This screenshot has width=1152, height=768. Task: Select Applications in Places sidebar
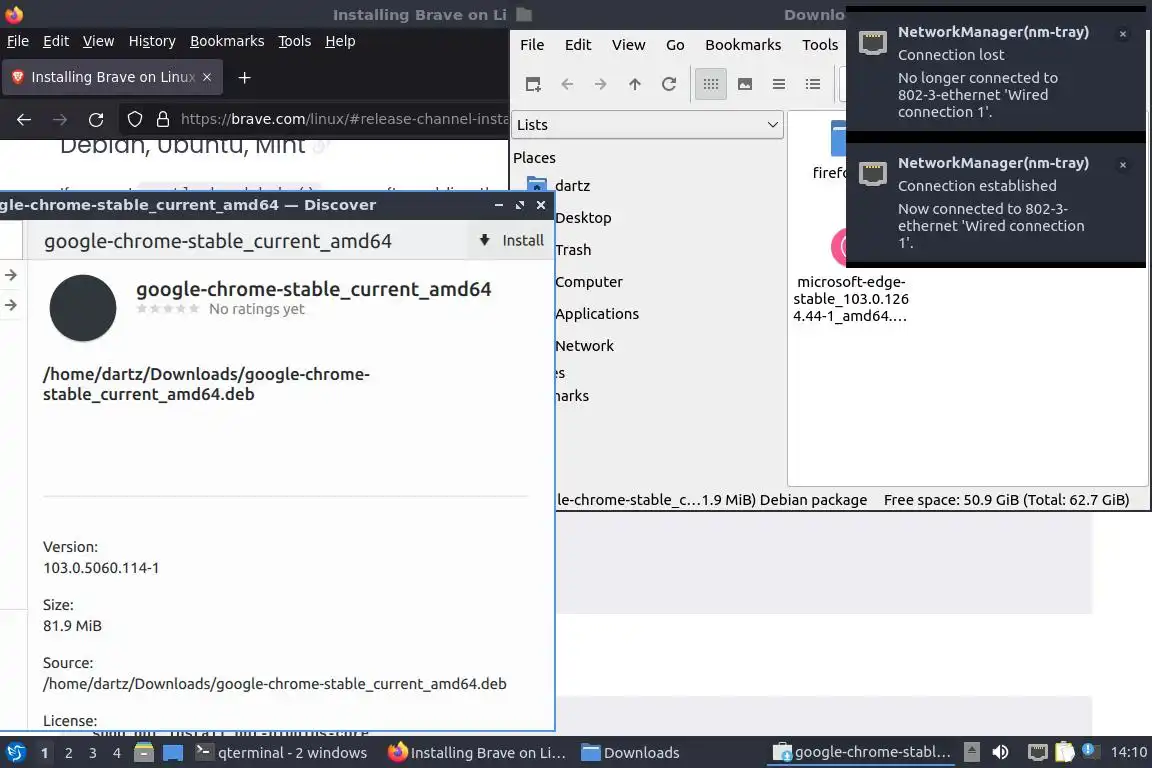pos(597,314)
